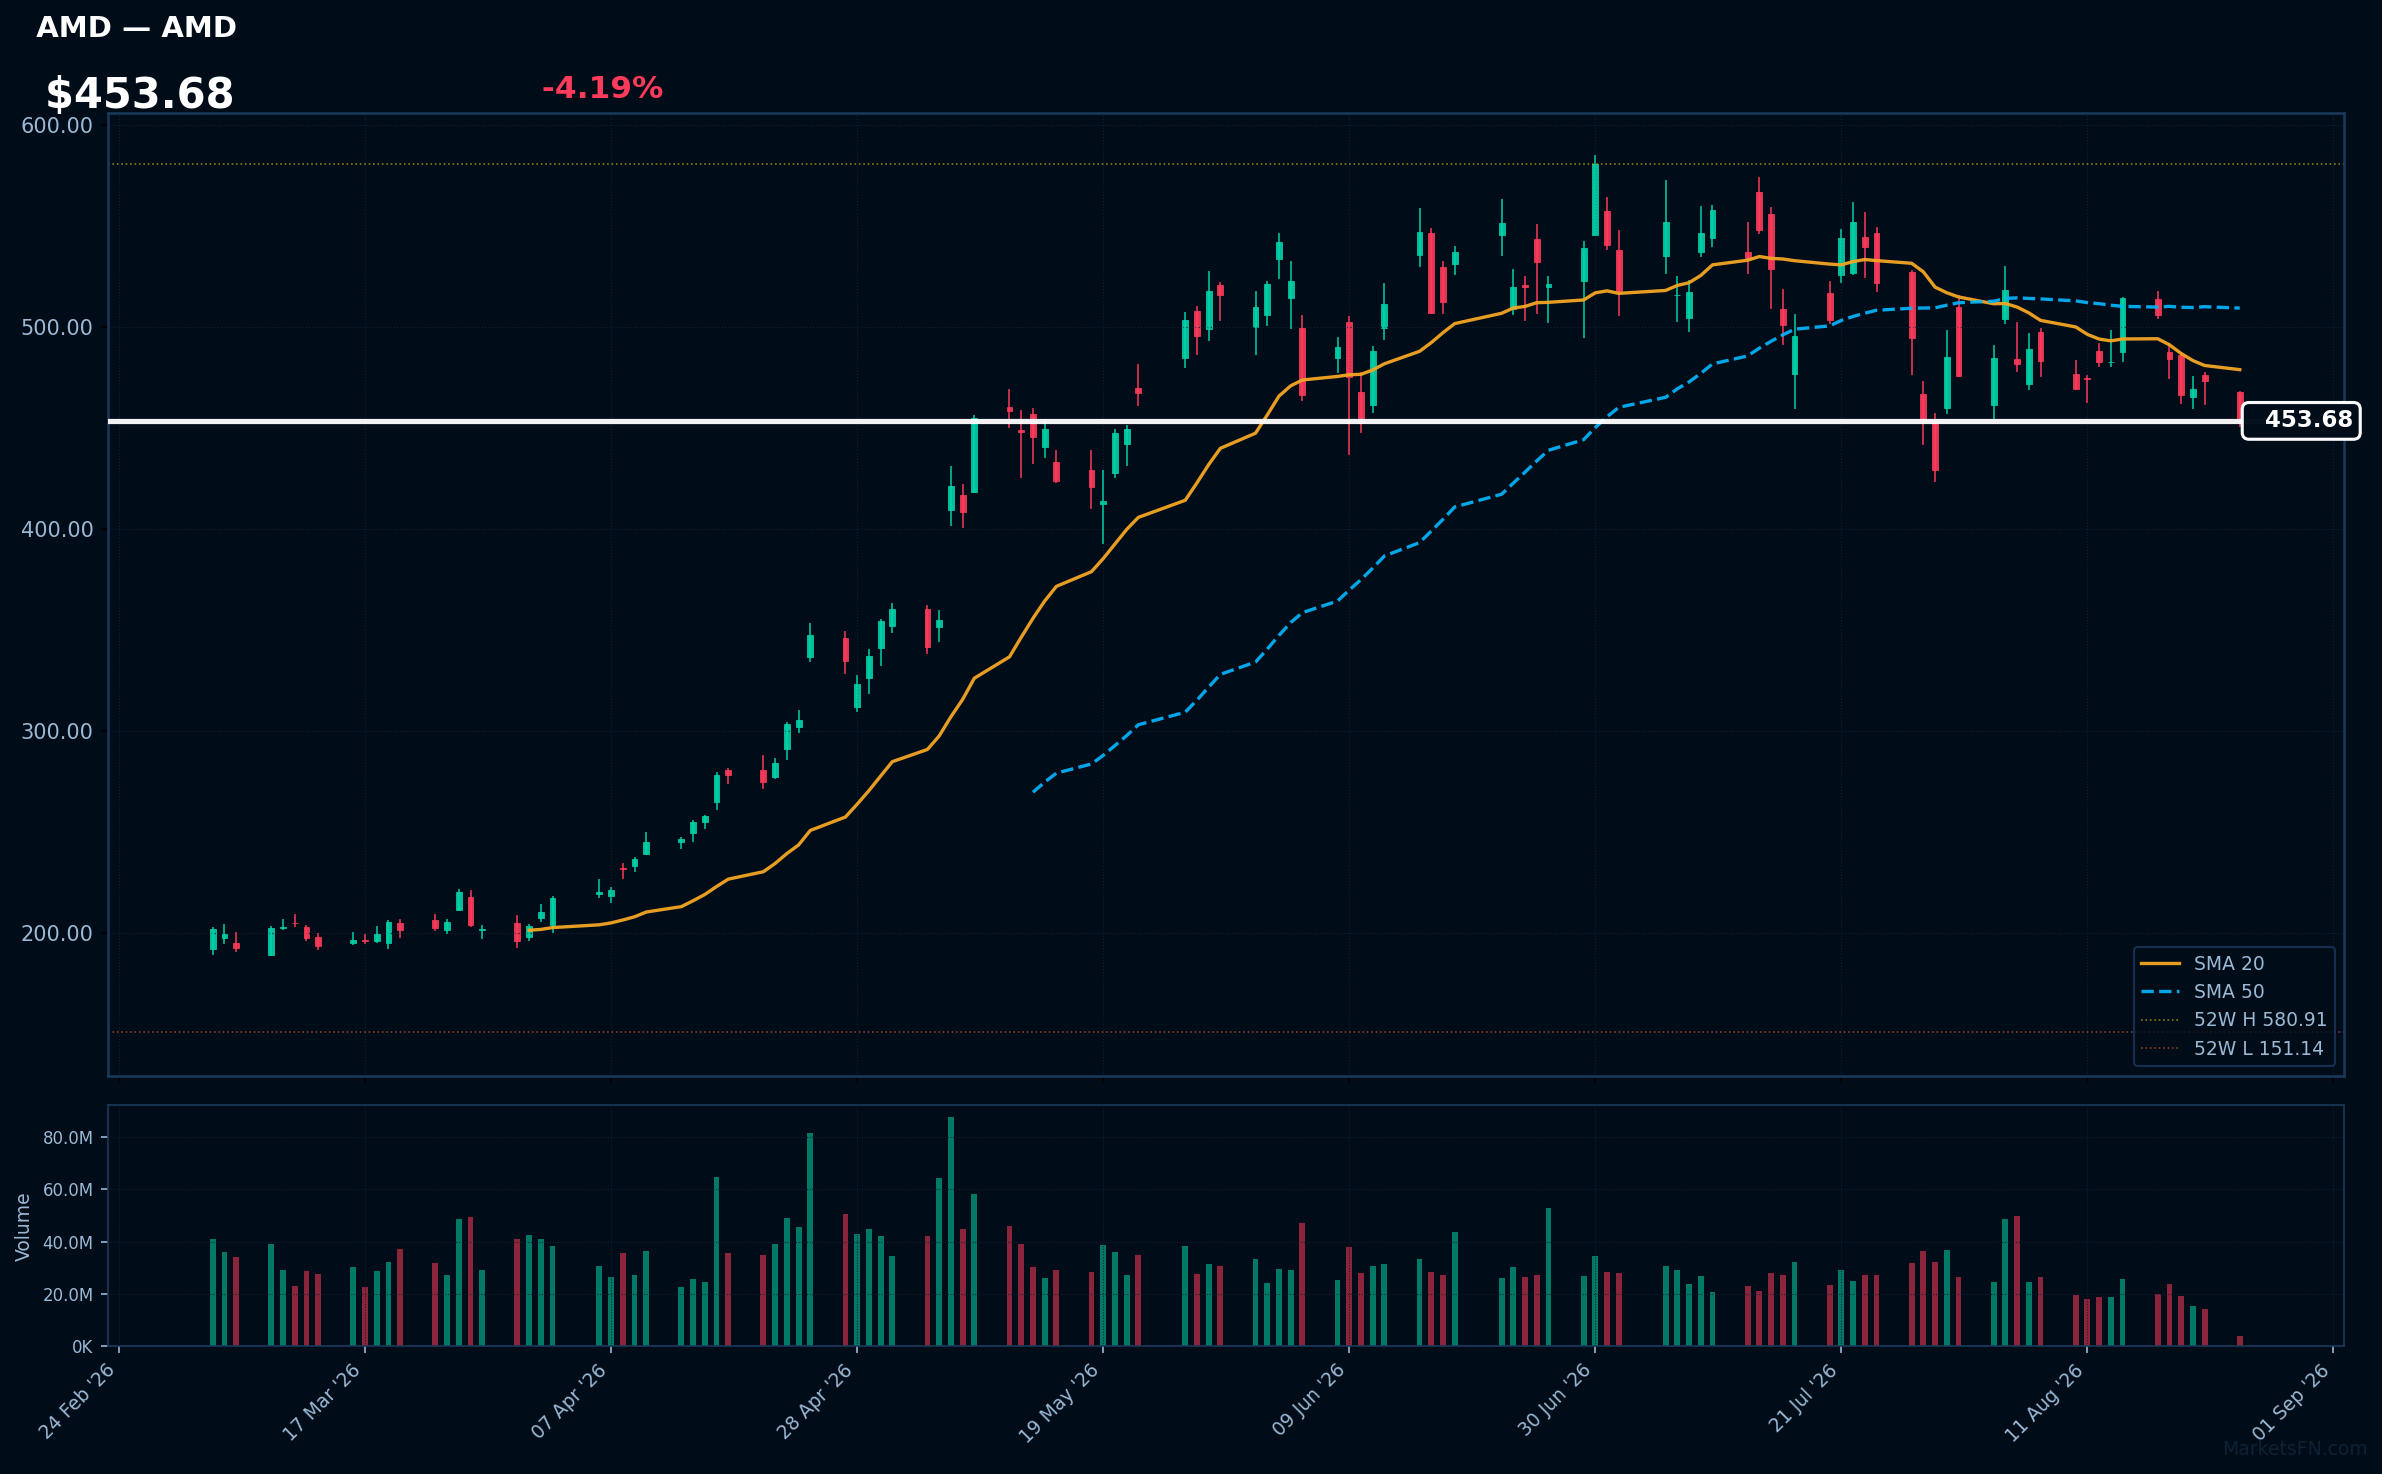The image size is (2382, 1474).
Task: Click the AMD — AMD chart title
Action: (x=136, y=27)
